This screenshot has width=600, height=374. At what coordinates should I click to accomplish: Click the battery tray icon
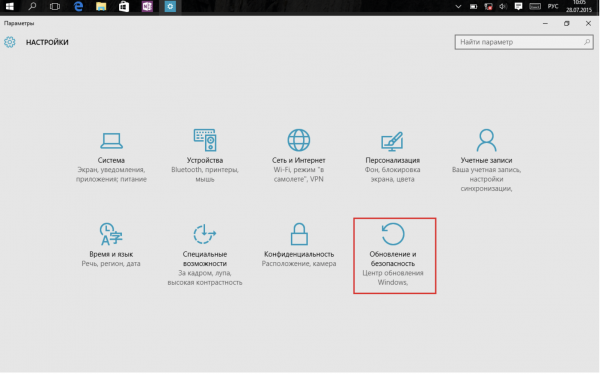pos(473,7)
